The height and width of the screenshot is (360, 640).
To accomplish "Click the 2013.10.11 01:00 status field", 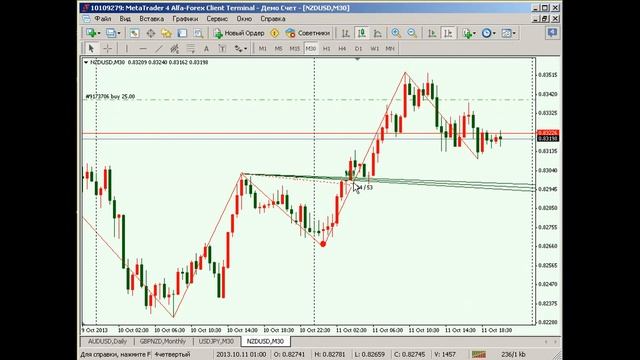I will pyautogui.click(x=241, y=354).
